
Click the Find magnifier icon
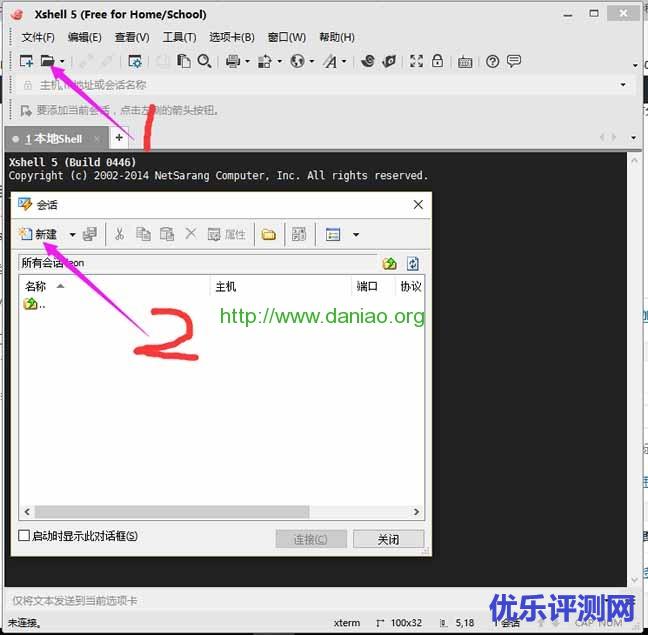point(205,62)
